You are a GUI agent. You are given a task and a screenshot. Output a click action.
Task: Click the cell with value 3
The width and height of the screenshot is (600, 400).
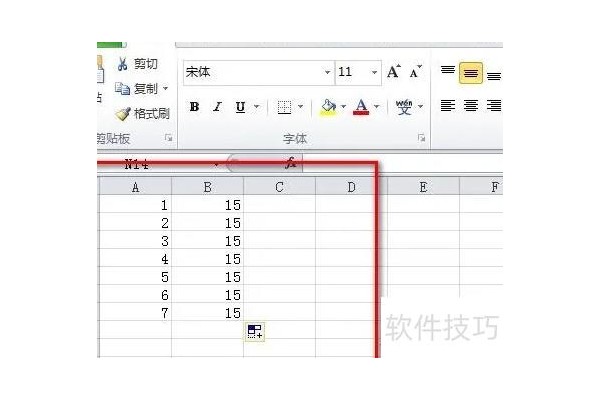135,241
